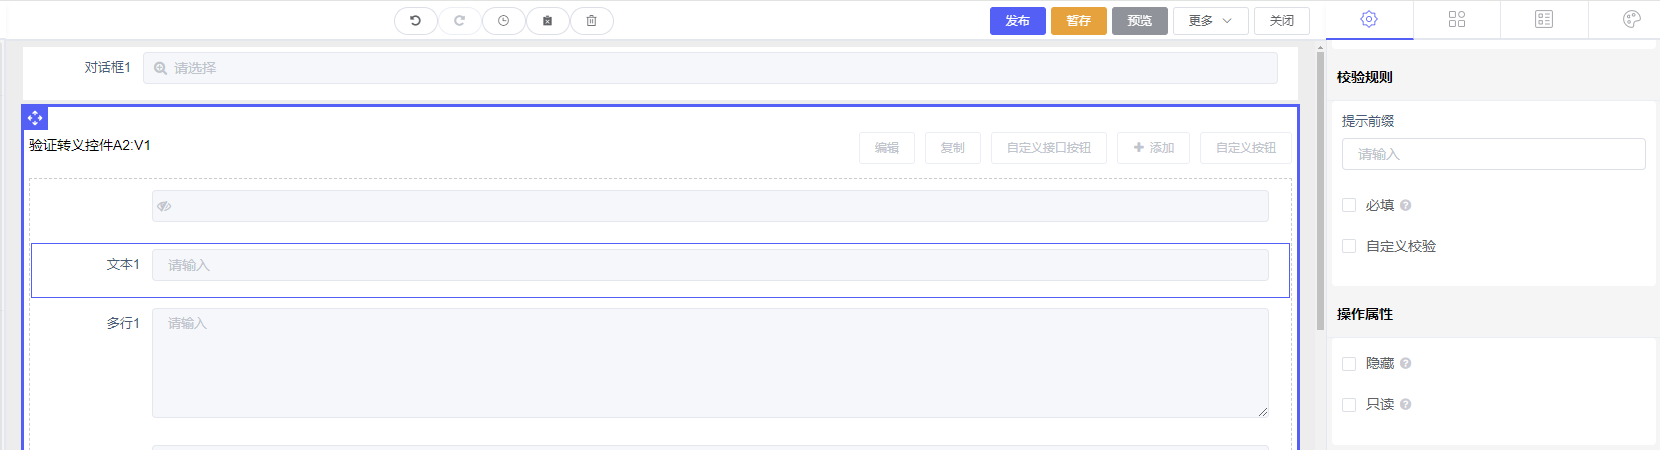Click the undo arrow icon
The image size is (1660, 450).
(x=415, y=21)
